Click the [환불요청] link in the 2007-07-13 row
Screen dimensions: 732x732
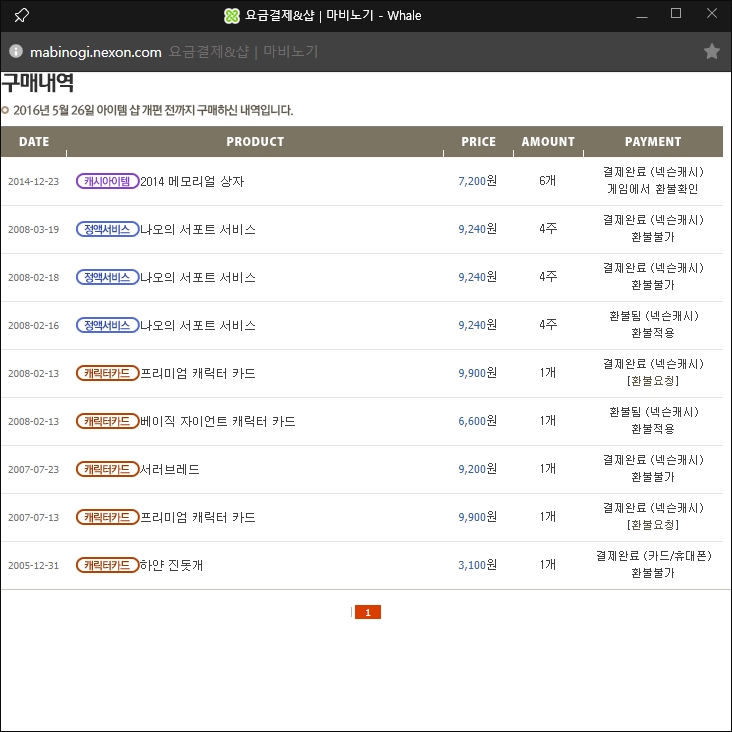(x=653, y=525)
